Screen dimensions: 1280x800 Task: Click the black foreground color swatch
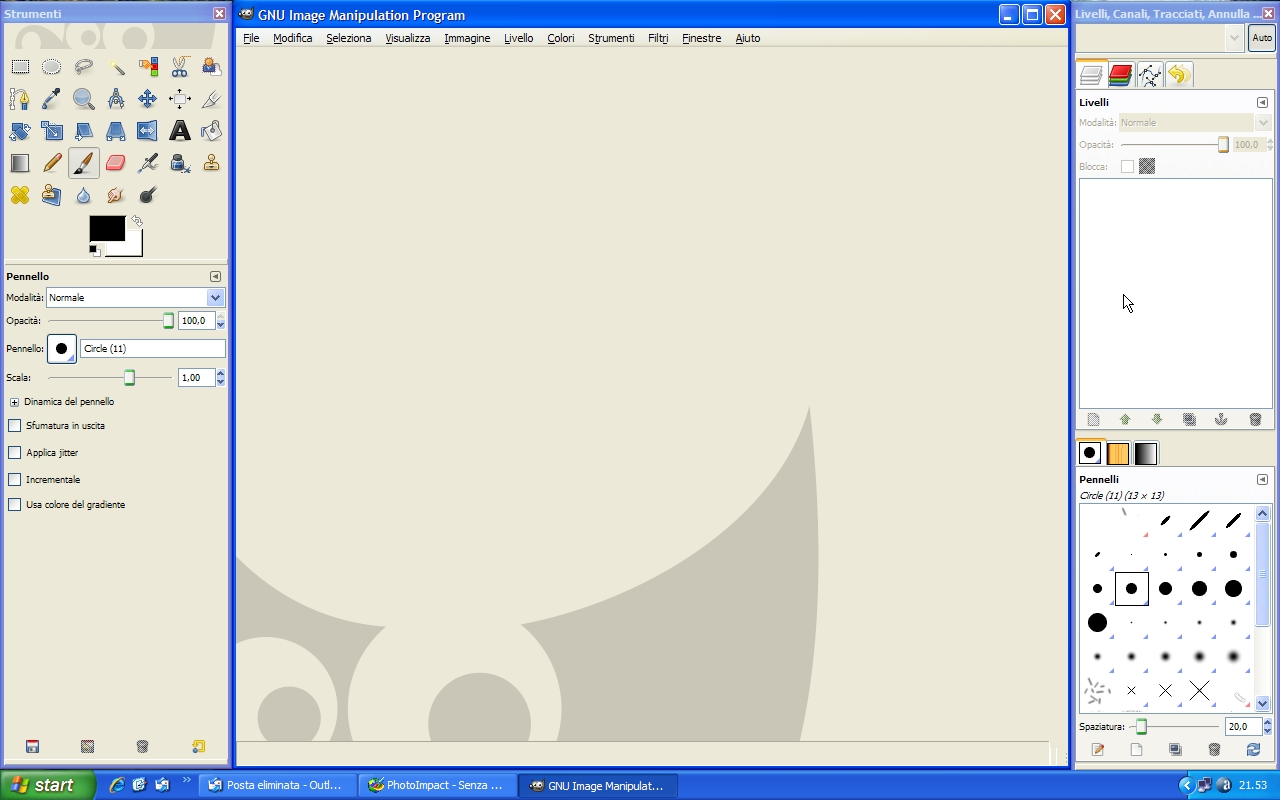pyautogui.click(x=105, y=228)
